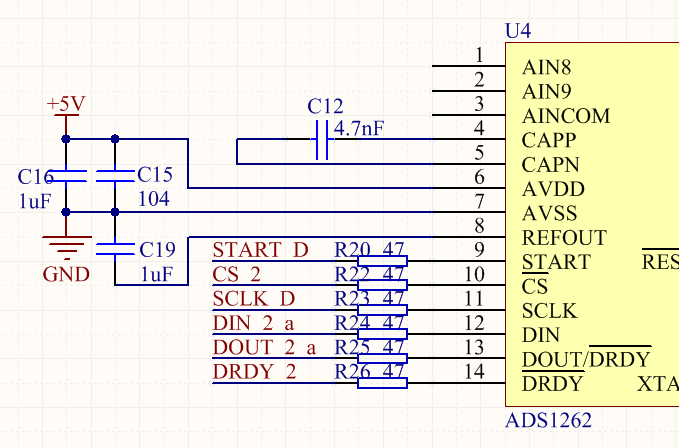Click the AVSS pin name
The image size is (679, 448).
[550, 213]
